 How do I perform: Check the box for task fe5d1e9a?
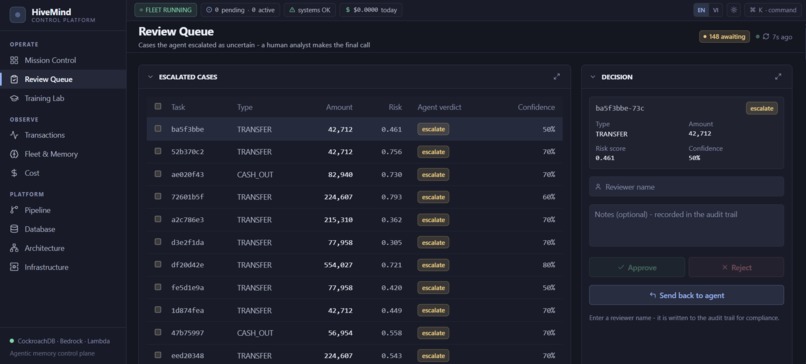pyautogui.click(x=158, y=287)
